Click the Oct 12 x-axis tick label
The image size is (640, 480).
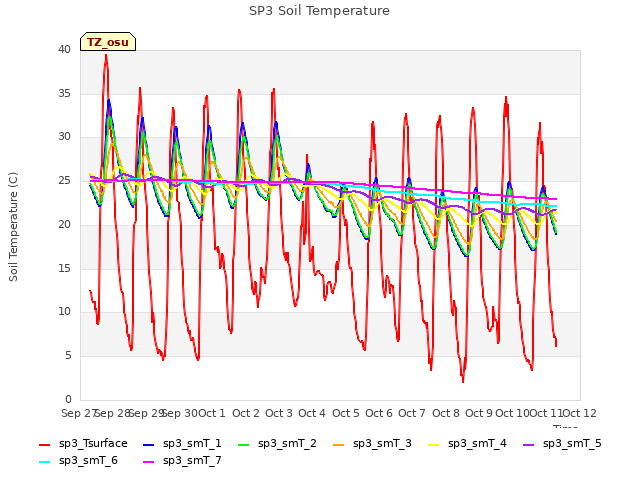coord(579,413)
